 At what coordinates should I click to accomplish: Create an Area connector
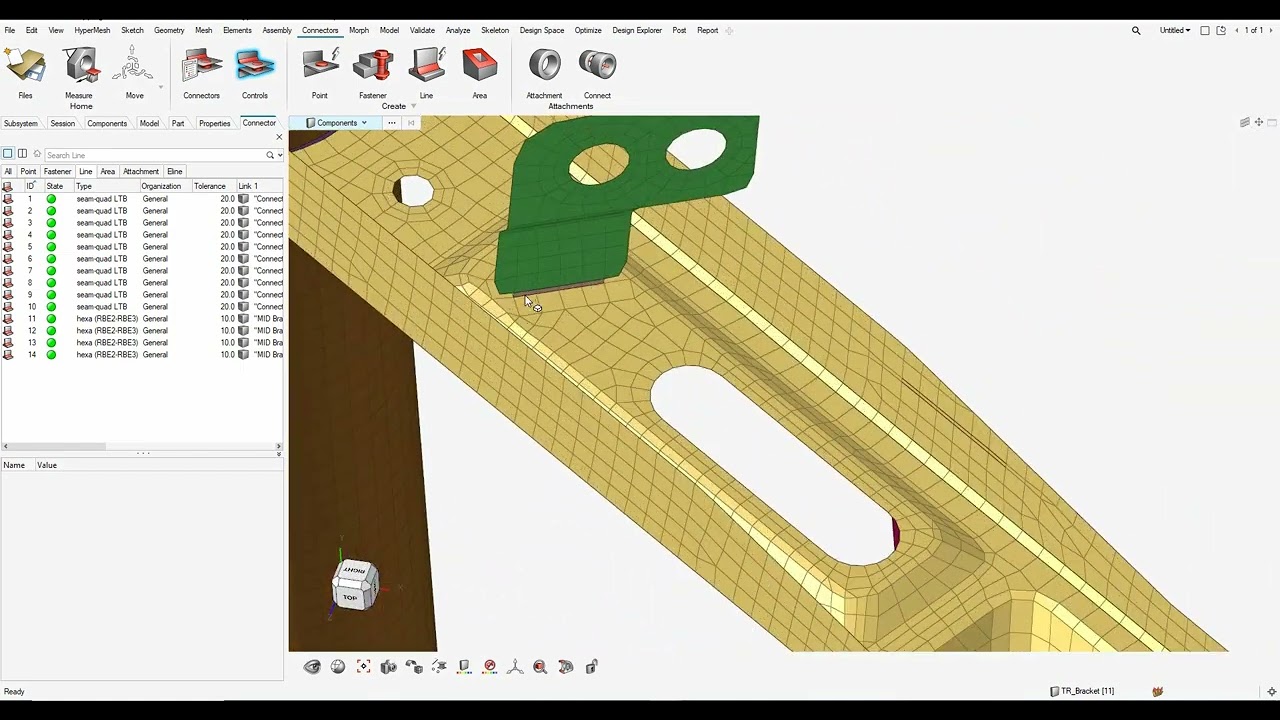click(x=480, y=74)
